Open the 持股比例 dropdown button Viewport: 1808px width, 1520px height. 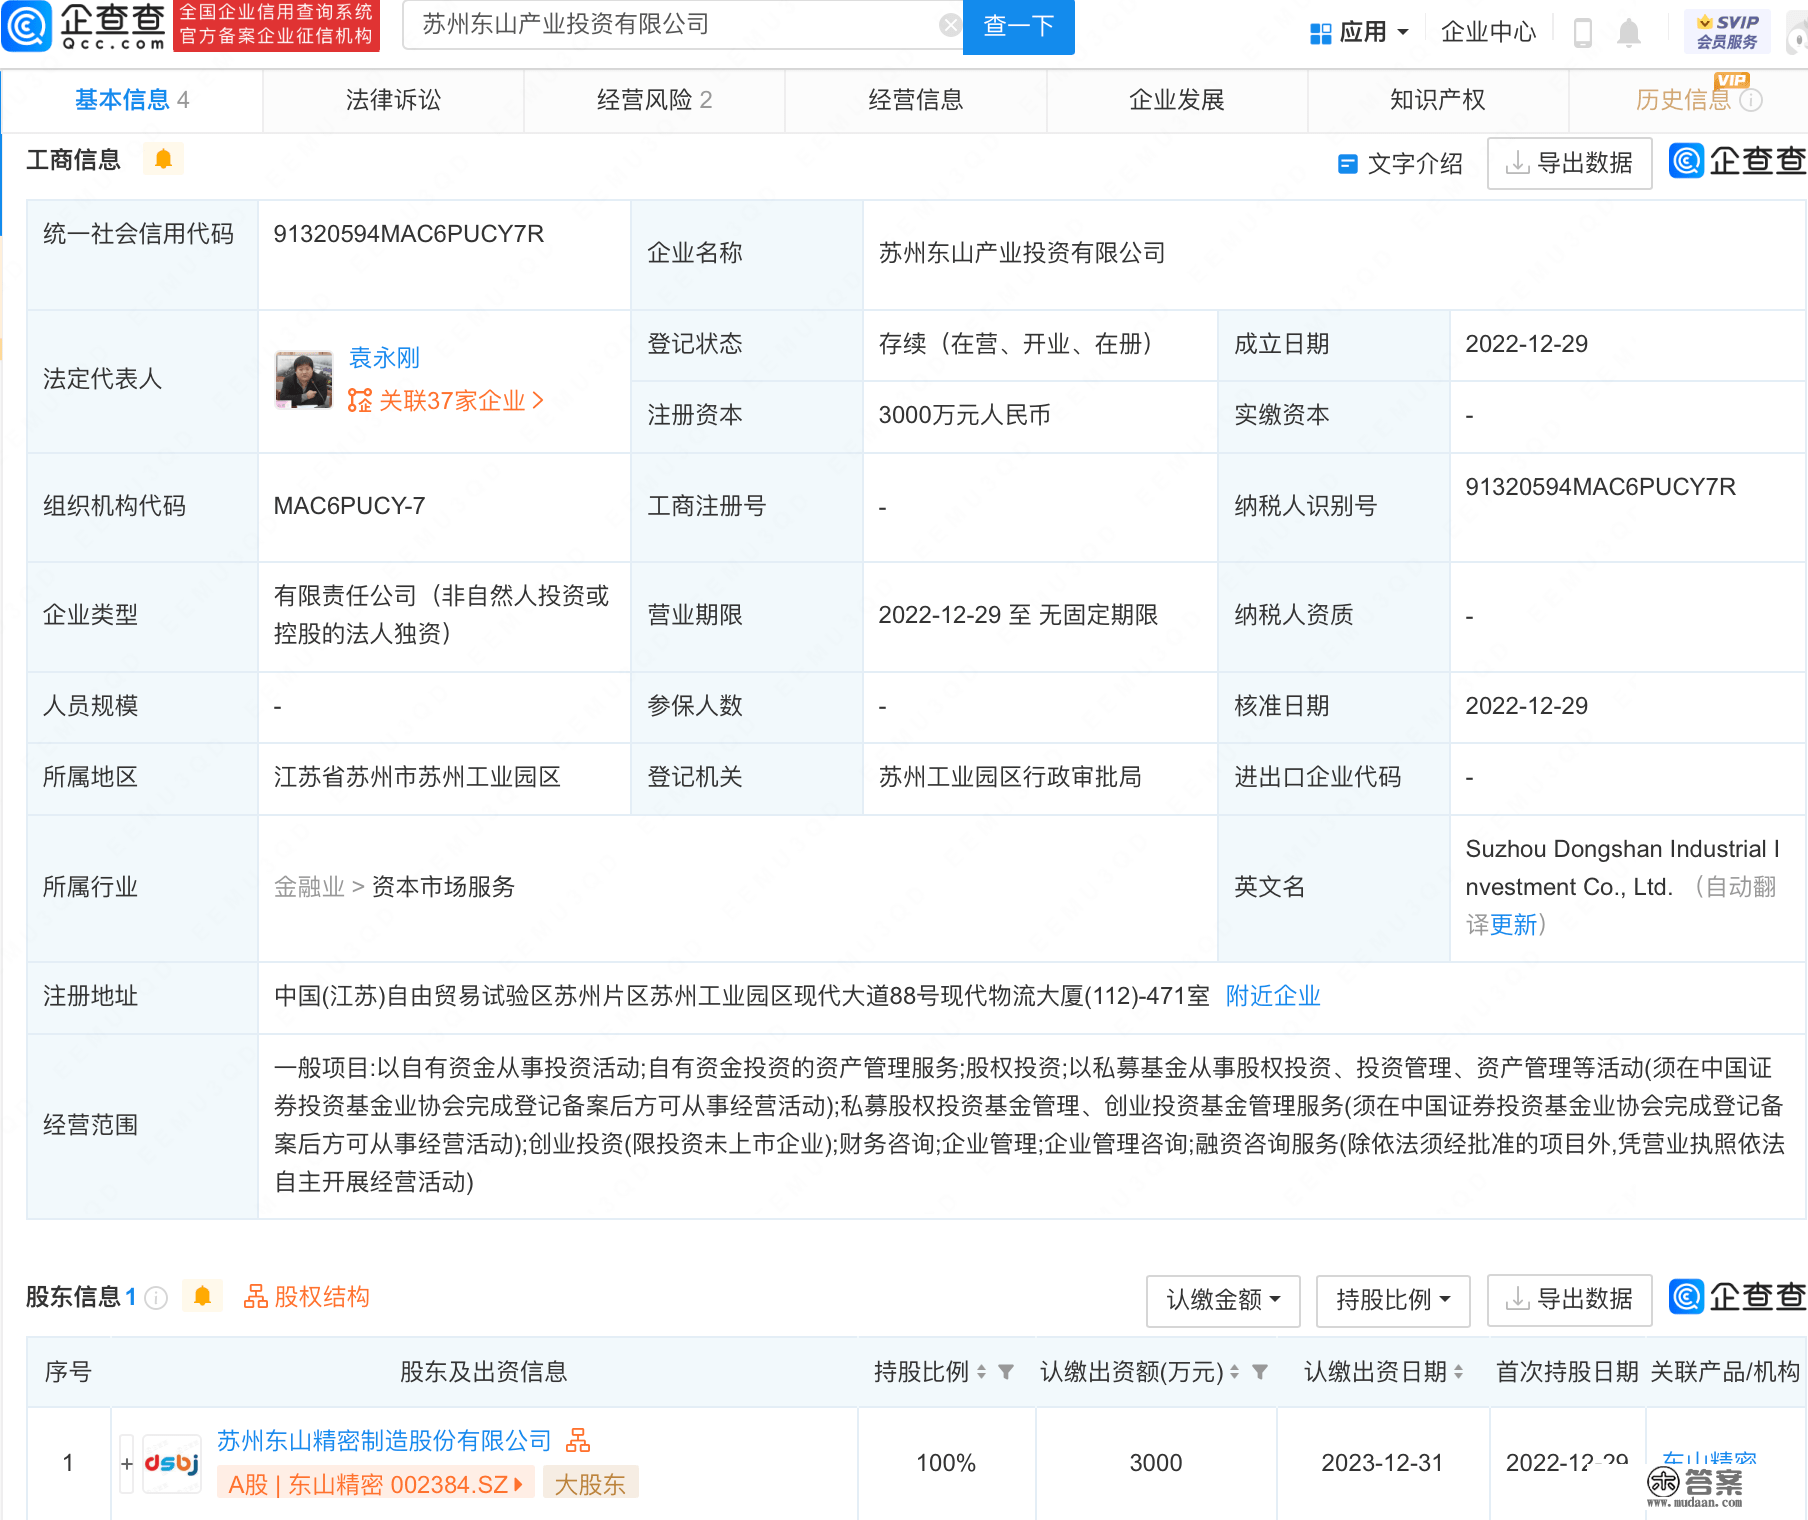1393,1300
